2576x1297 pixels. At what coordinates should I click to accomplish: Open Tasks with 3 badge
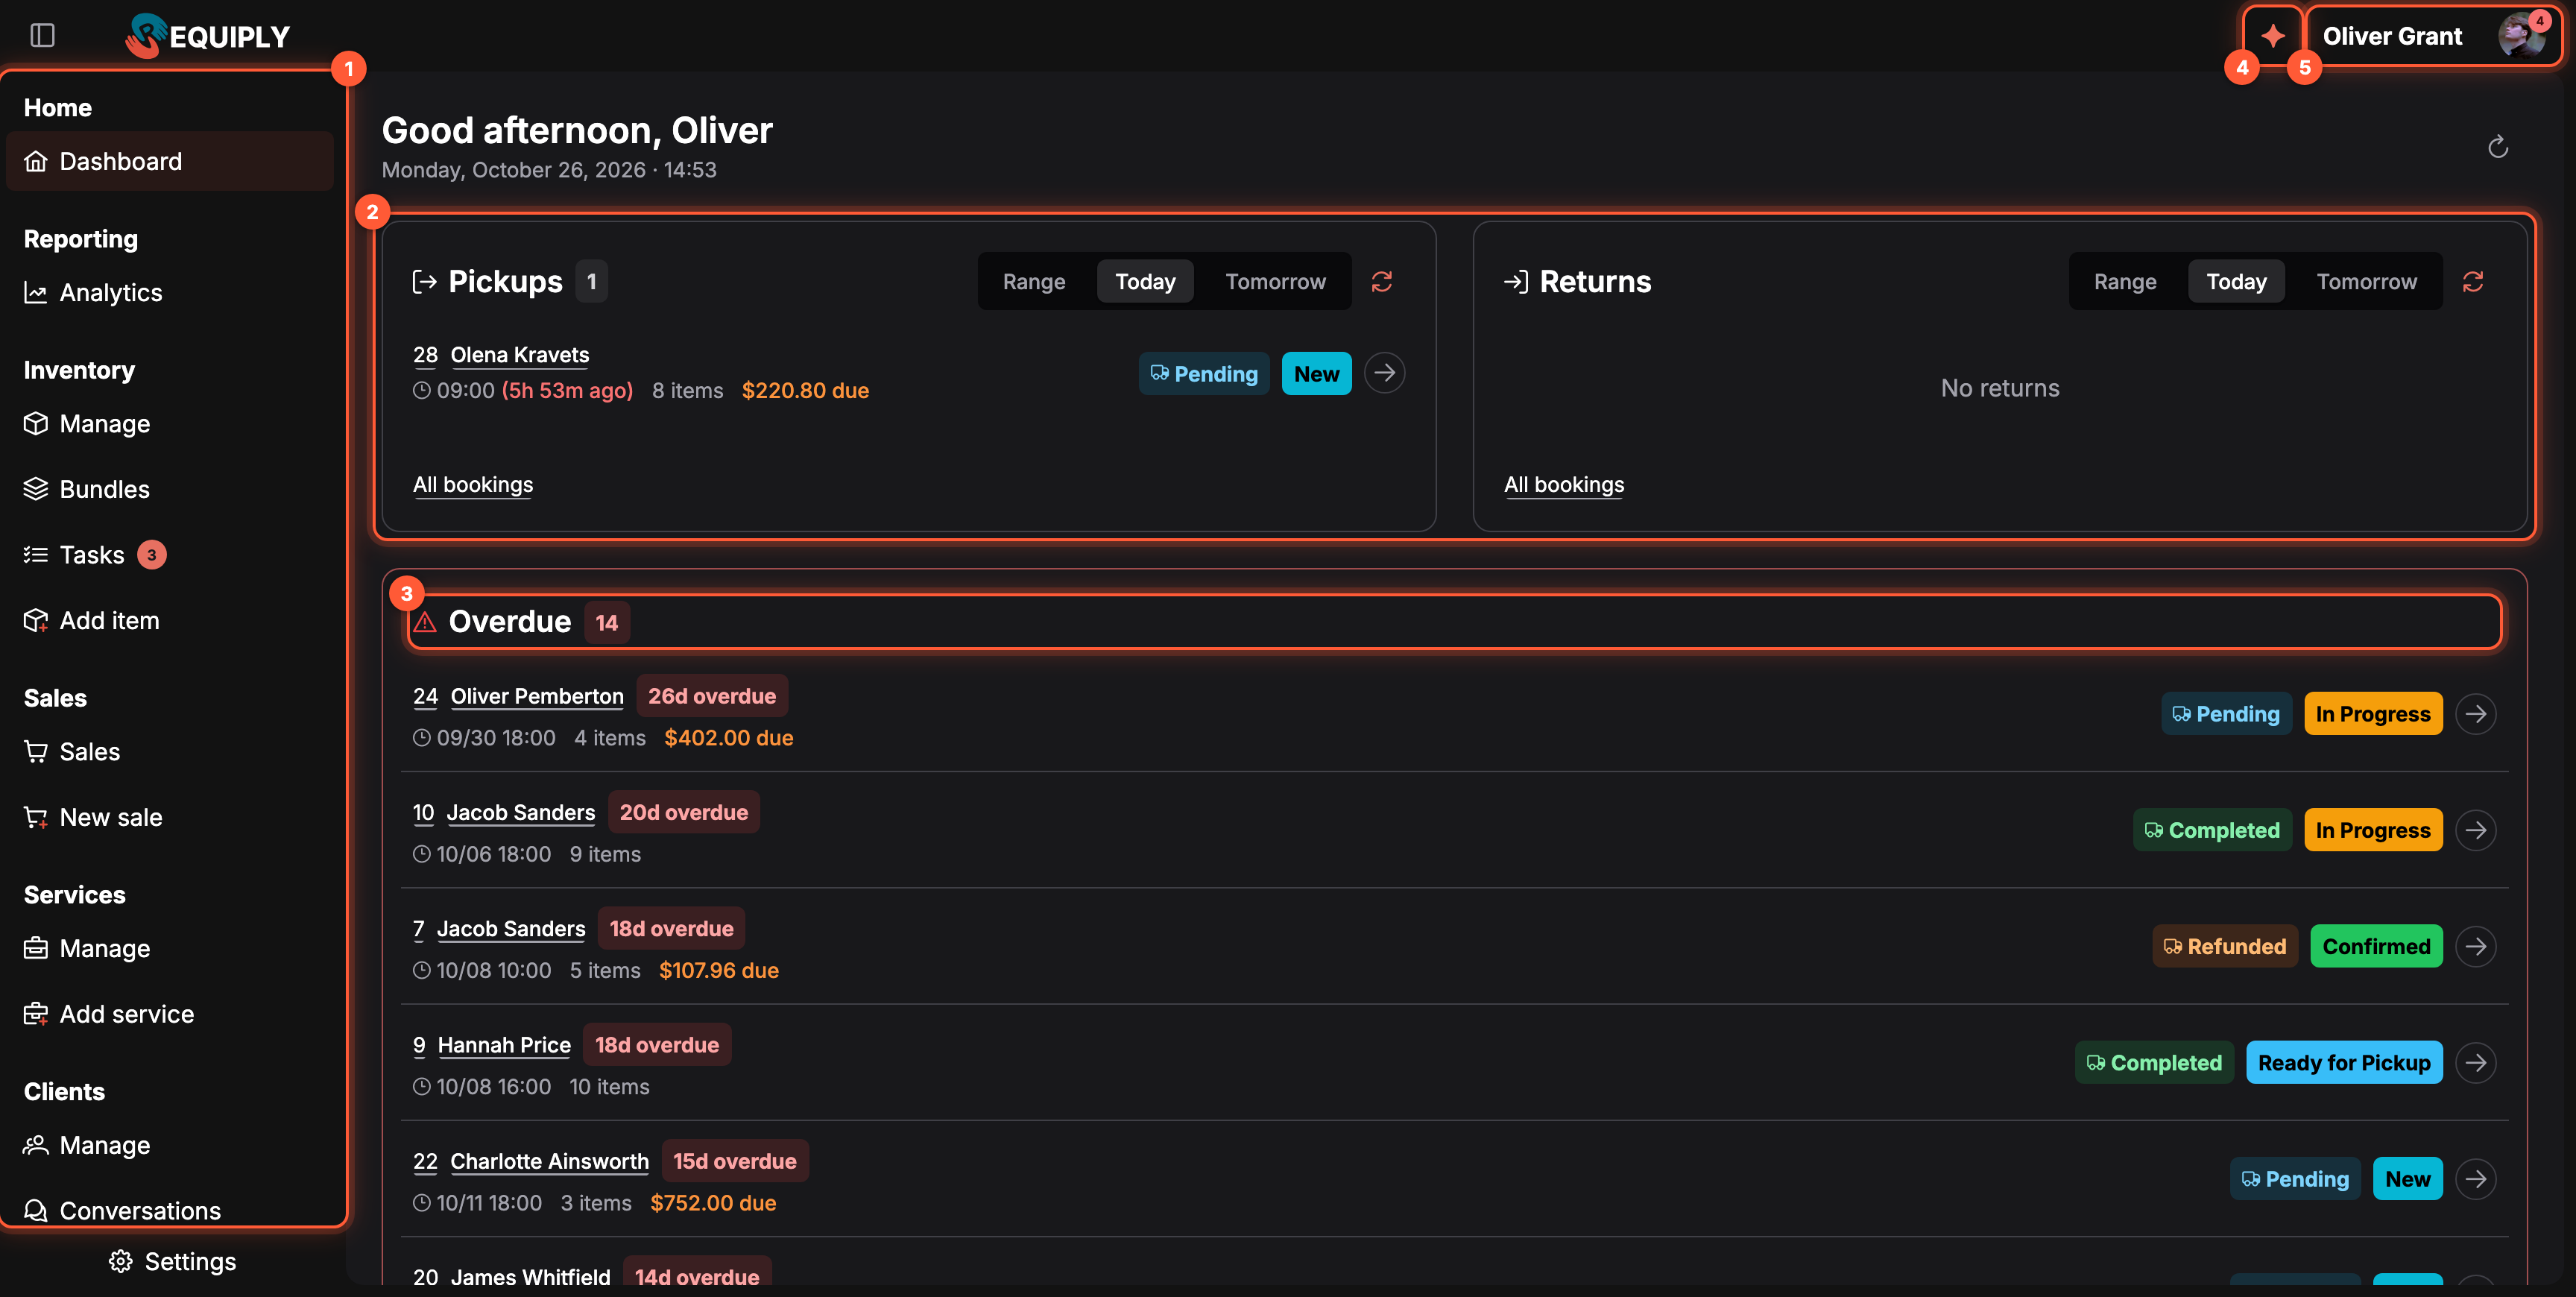click(x=170, y=555)
